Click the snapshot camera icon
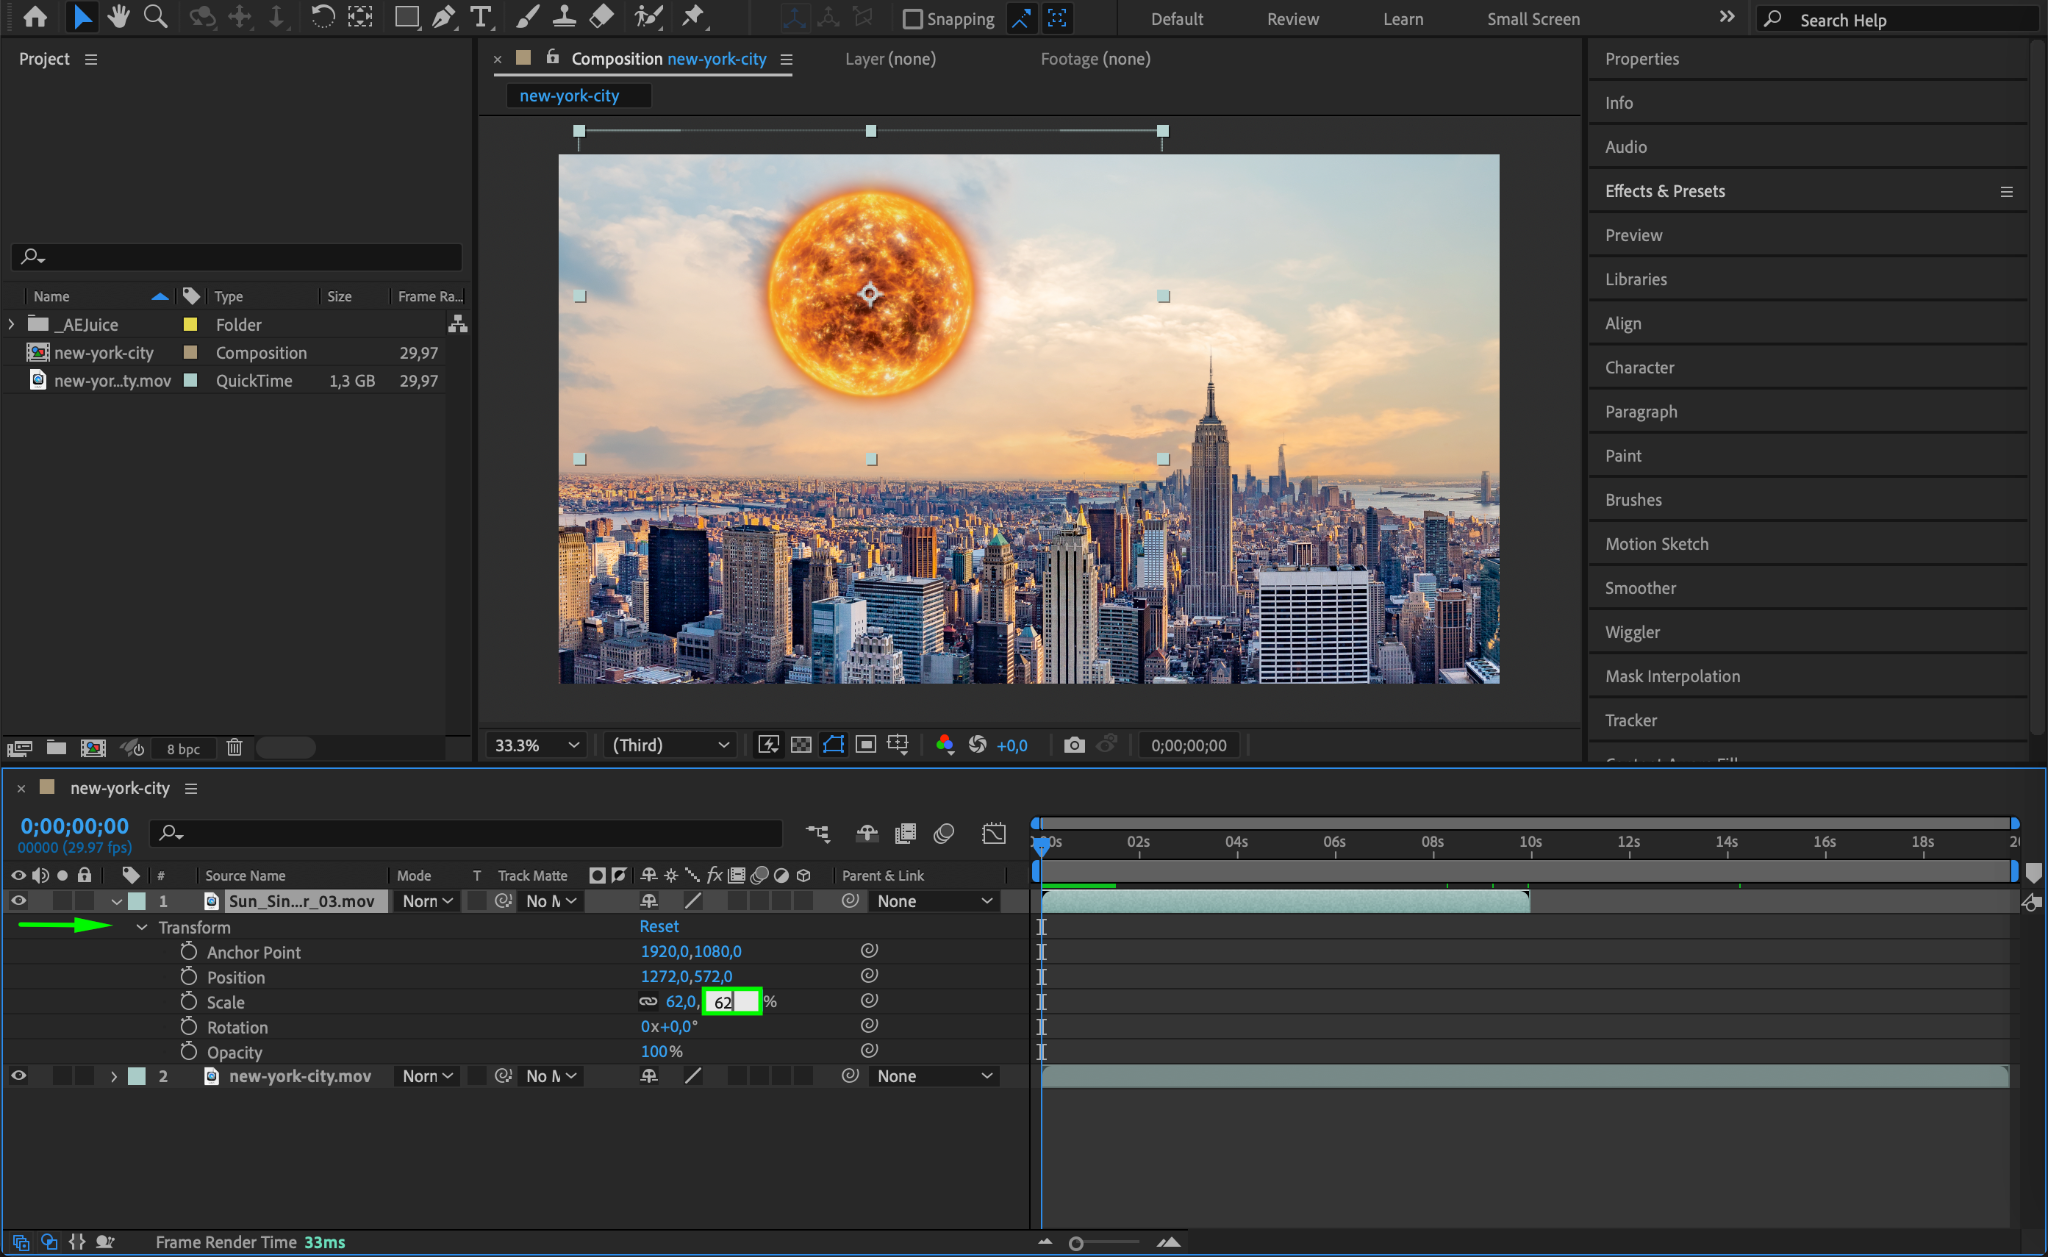This screenshot has width=2048, height=1257. 1074,745
